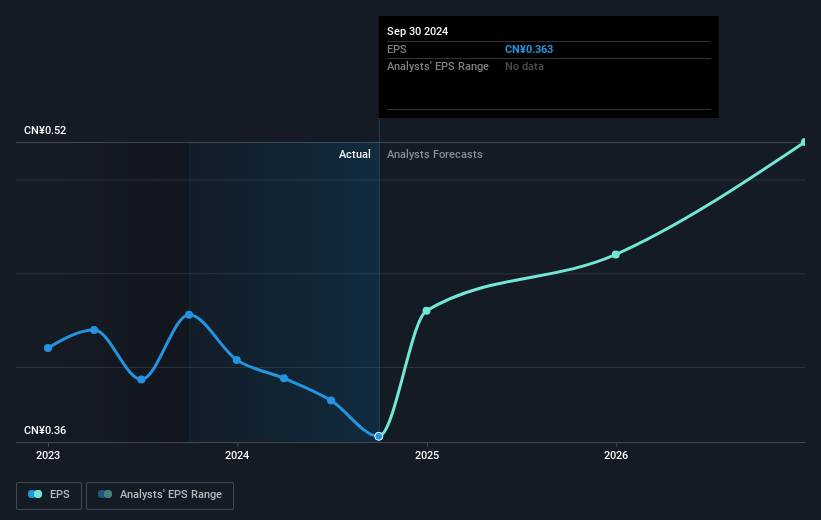Click the 2026 x-axis label
The height and width of the screenshot is (520, 821).
coord(616,455)
